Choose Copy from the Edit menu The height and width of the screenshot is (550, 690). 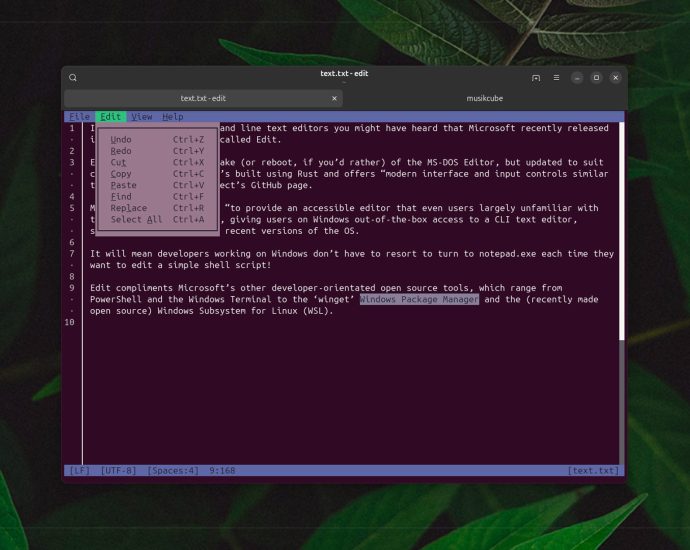158,174
